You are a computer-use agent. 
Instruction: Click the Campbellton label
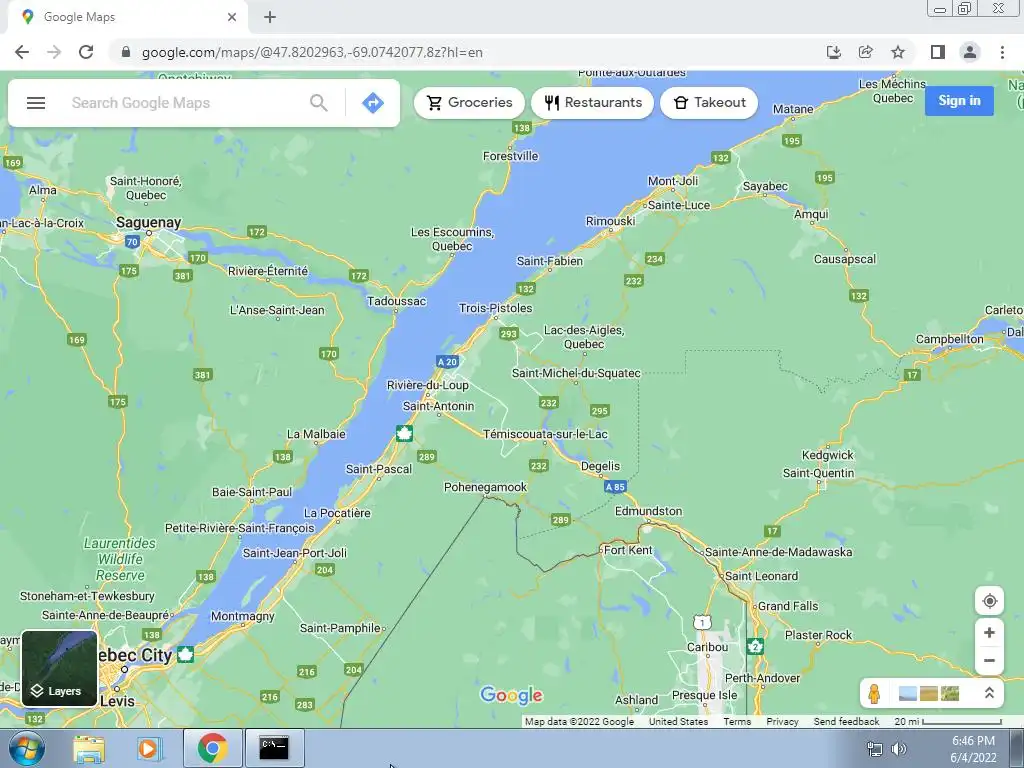pyautogui.click(x=950, y=339)
